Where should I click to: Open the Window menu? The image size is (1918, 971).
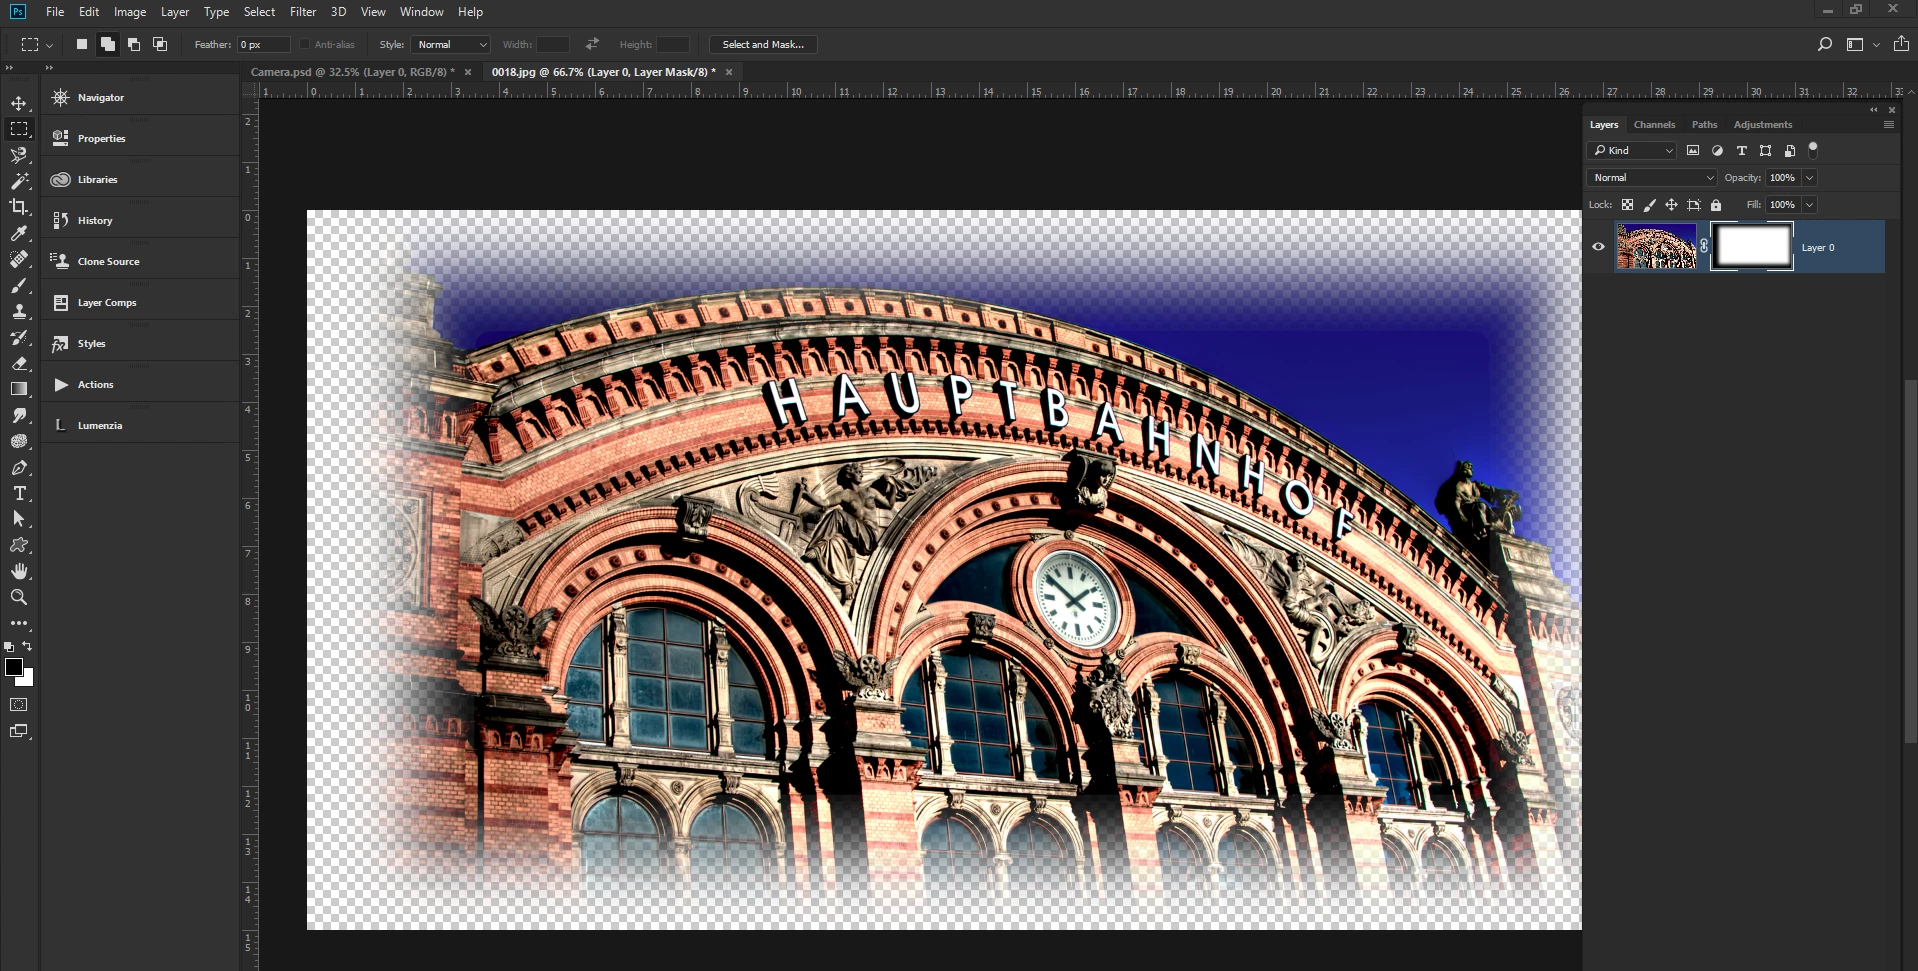point(422,12)
